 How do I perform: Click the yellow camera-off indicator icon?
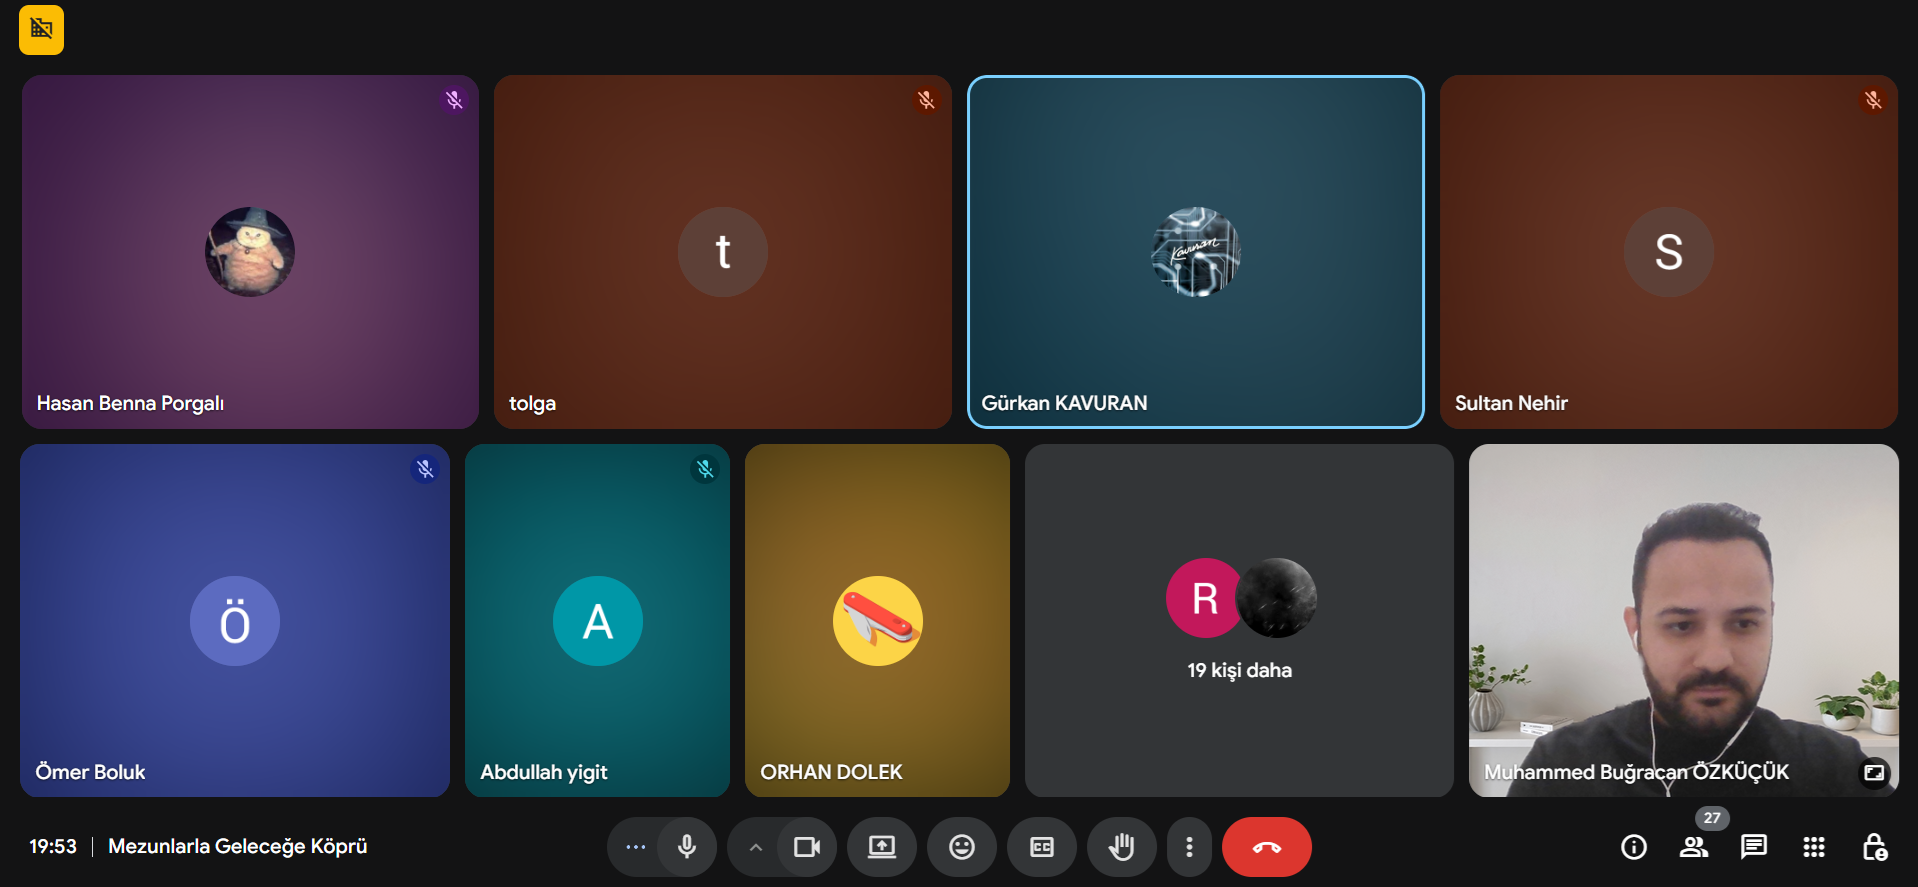pyautogui.click(x=41, y=30)
